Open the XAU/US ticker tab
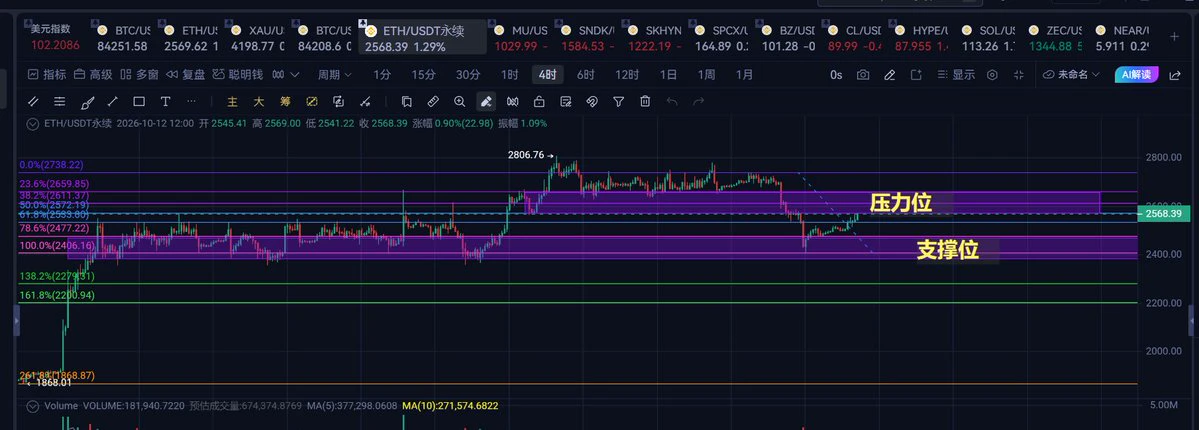This screenshot has width=1199, height=430. coord(257,38)
